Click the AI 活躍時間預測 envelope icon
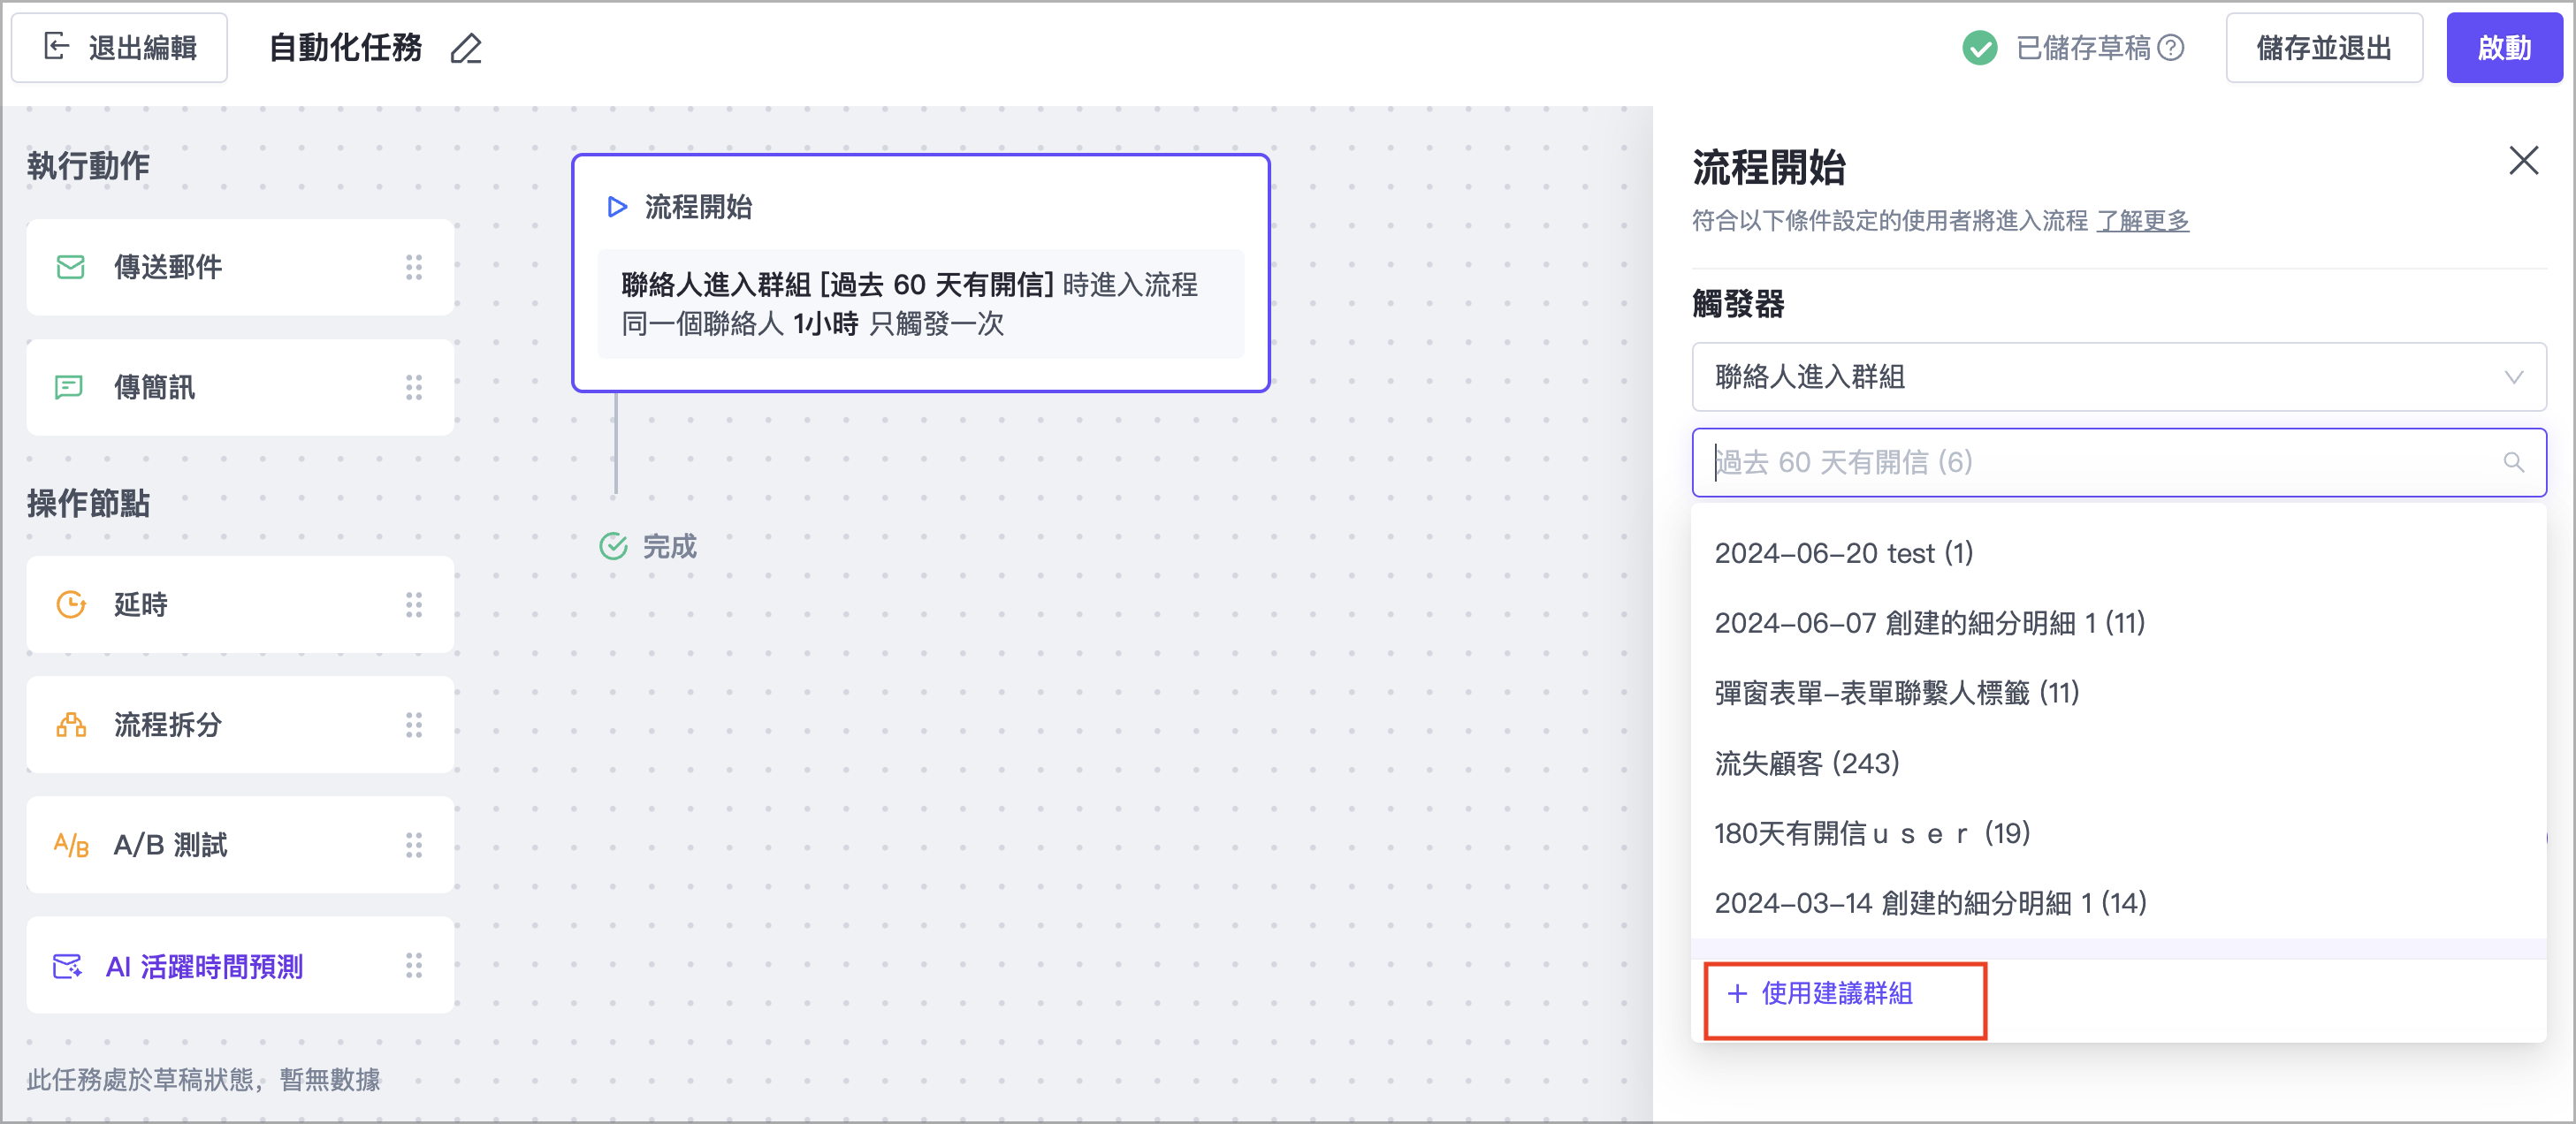Image resolution: width=2576 pixels, height=1124 pixels. (68, 966)
